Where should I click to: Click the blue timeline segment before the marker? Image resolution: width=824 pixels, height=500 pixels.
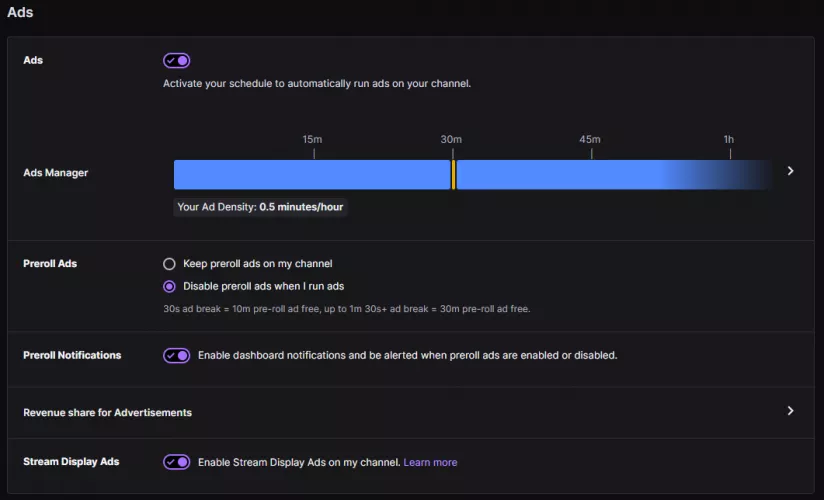coord(311,174)
